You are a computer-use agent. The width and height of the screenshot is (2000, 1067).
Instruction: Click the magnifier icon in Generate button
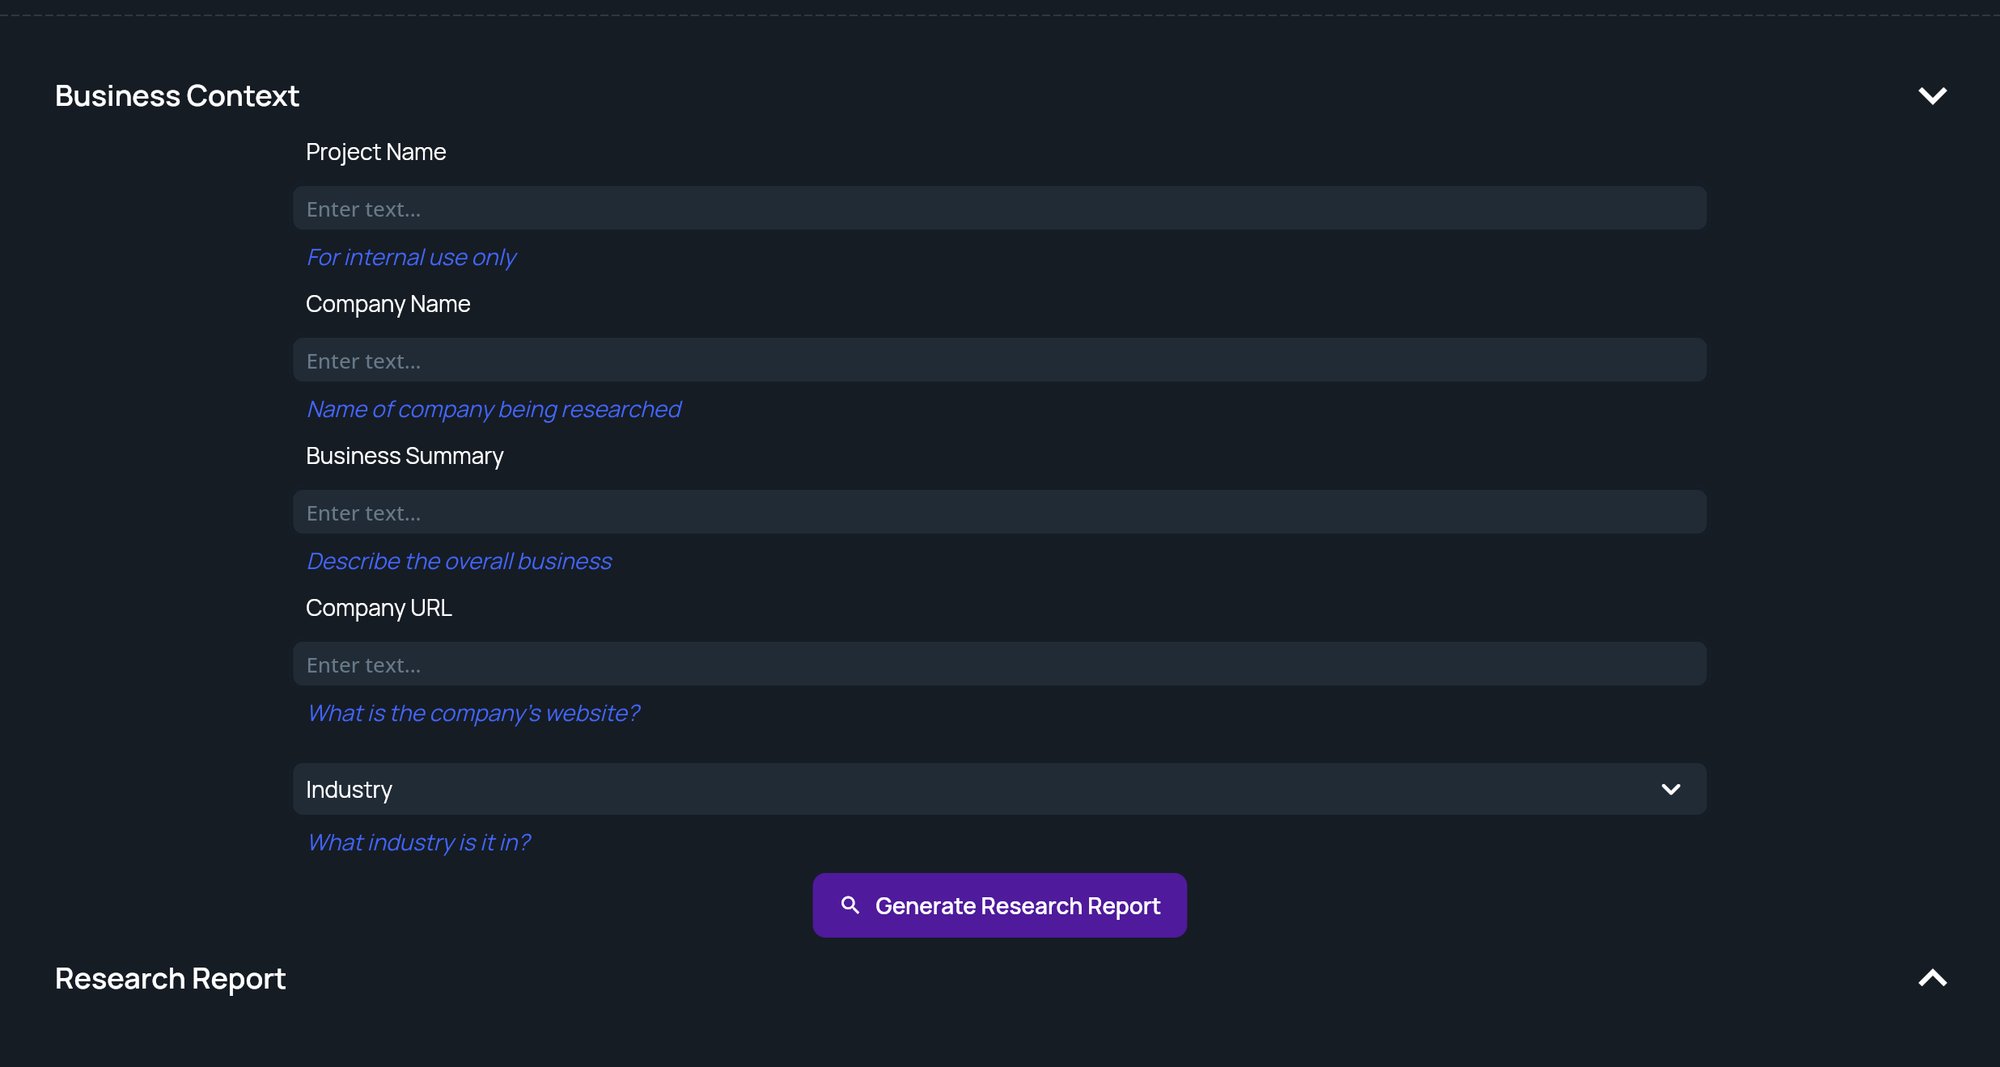[x=850, y=905]
